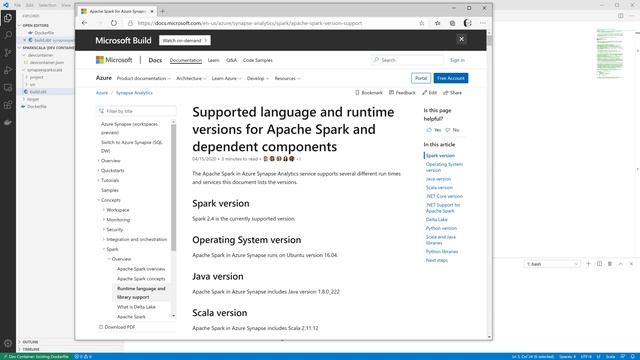Open Manage gear icon in VS Code
640x360 pixels.
8,343
